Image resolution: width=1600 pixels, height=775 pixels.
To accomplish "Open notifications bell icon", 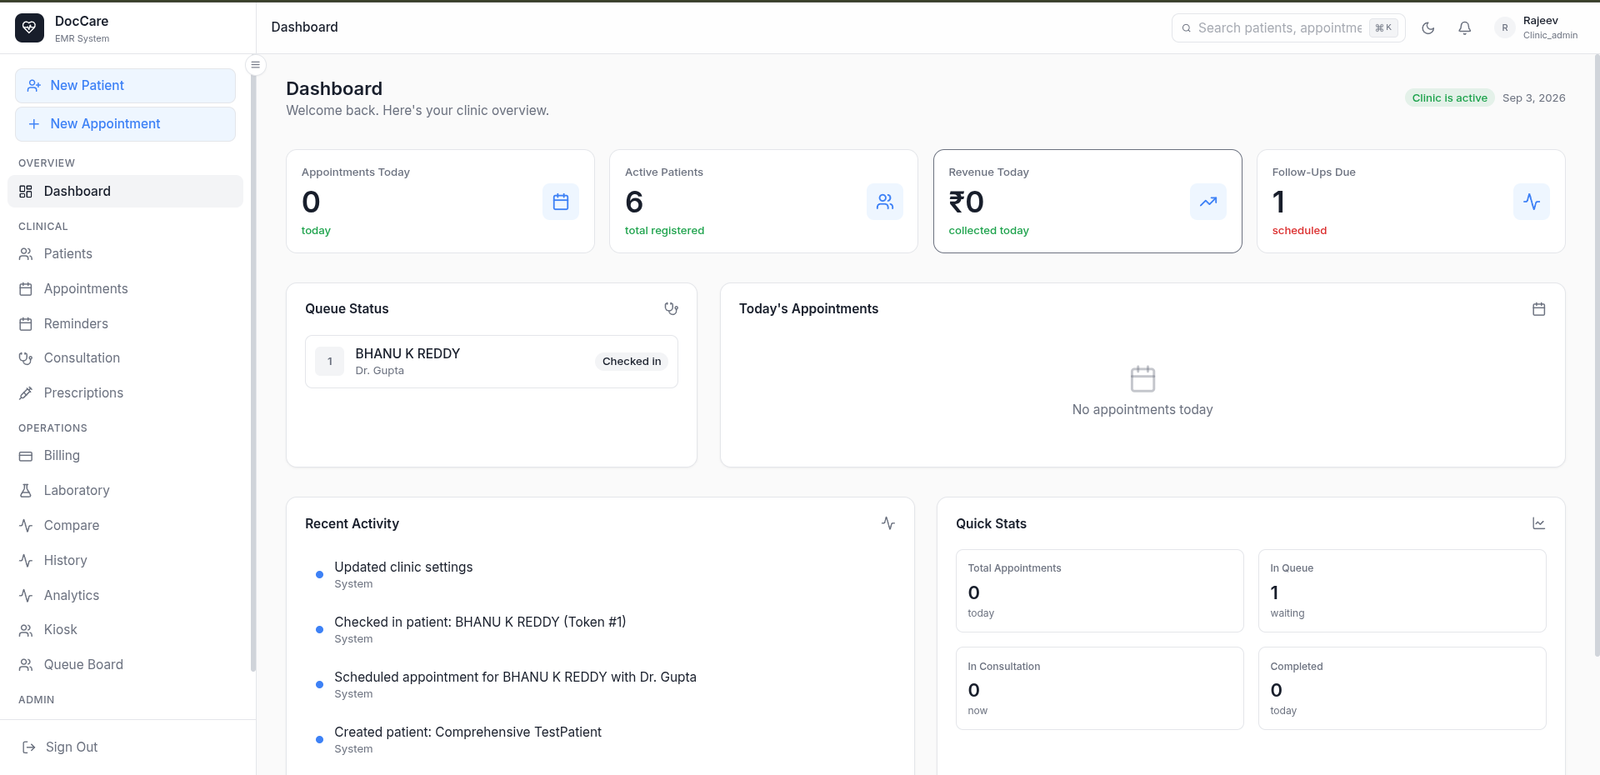I will (1465, 28).
